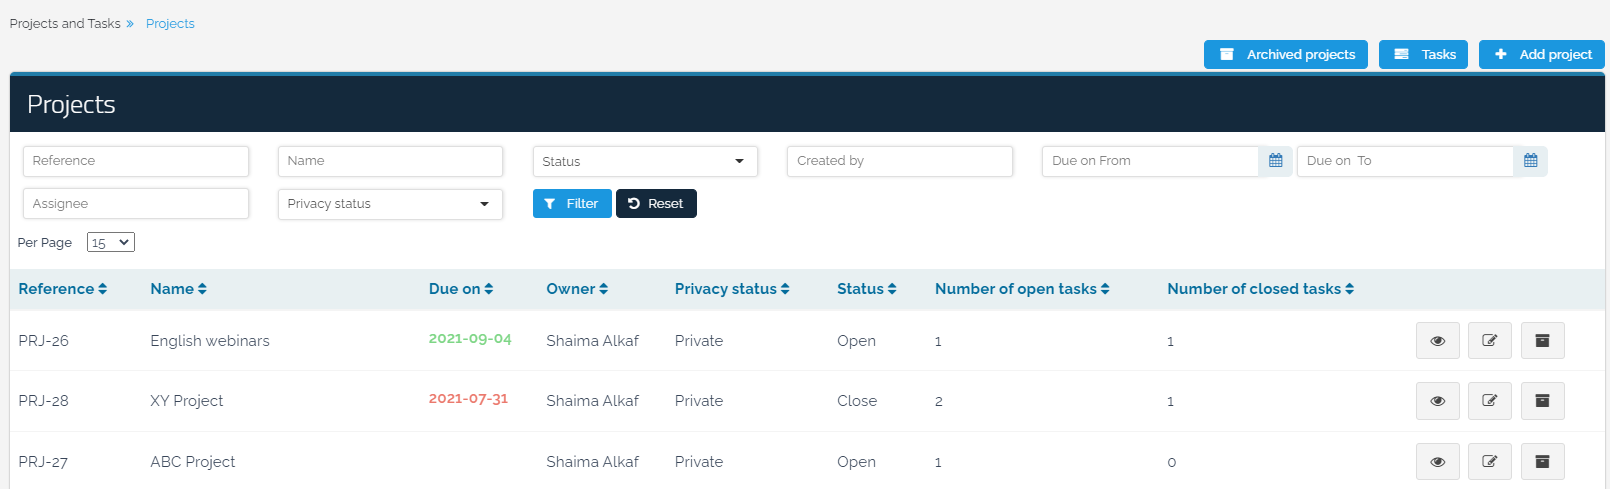Sort the table by Reference column
Viewport: 1610px width, 489px height.
(62, 289)
